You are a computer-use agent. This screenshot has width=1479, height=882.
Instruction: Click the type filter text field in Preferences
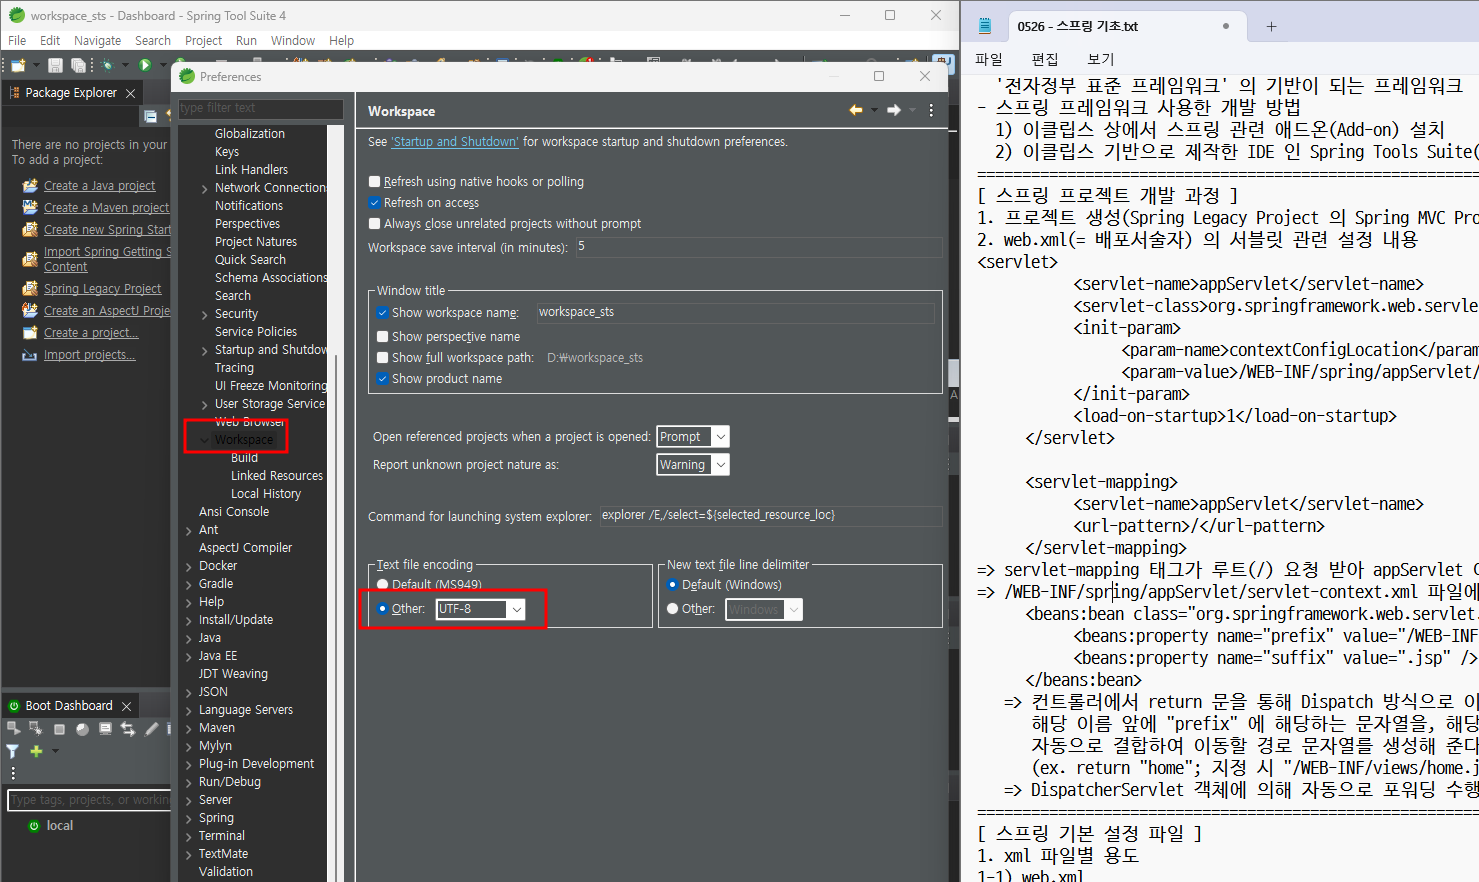coord(260,108)
